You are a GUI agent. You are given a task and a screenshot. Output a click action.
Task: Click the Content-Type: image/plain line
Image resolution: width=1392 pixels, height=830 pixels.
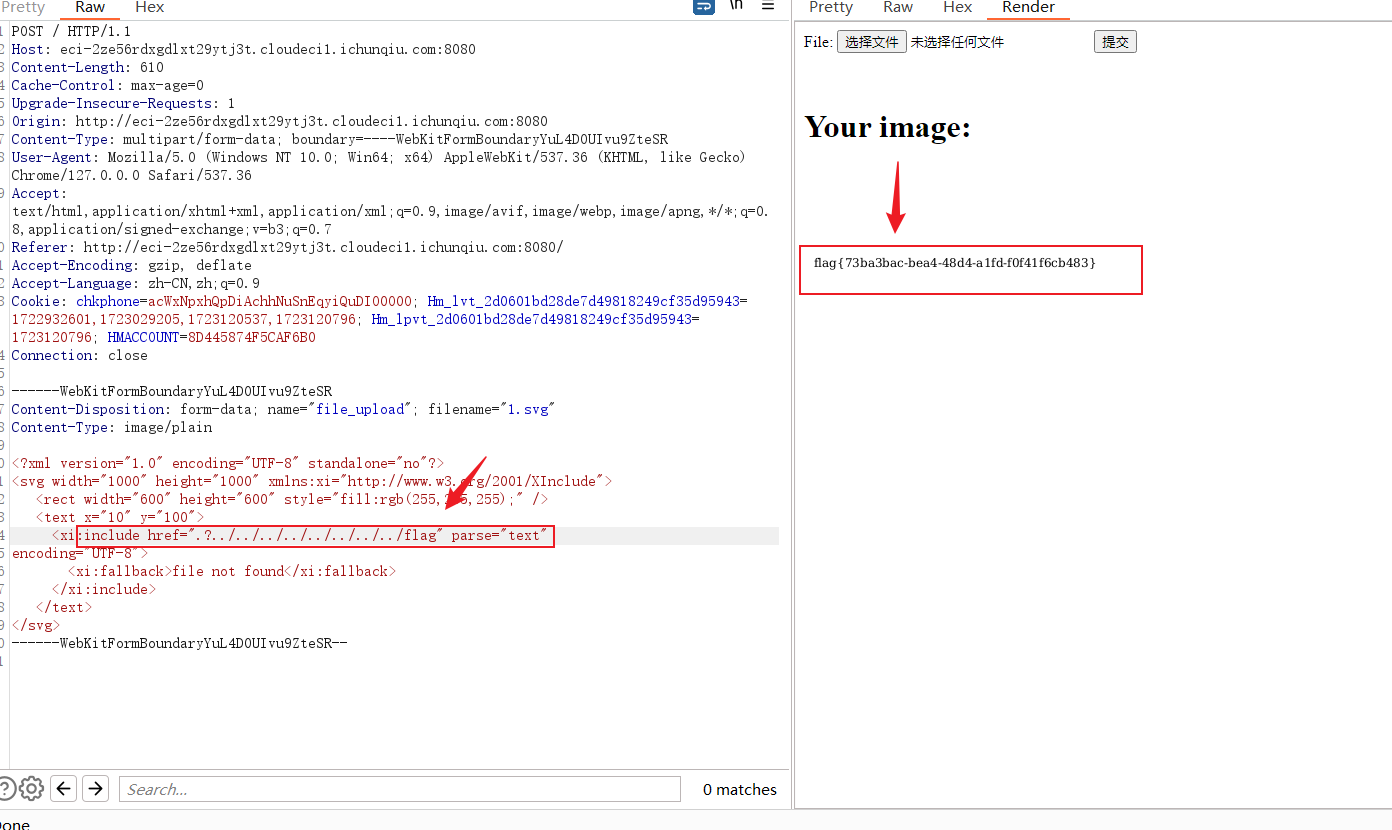coord(112,427)
